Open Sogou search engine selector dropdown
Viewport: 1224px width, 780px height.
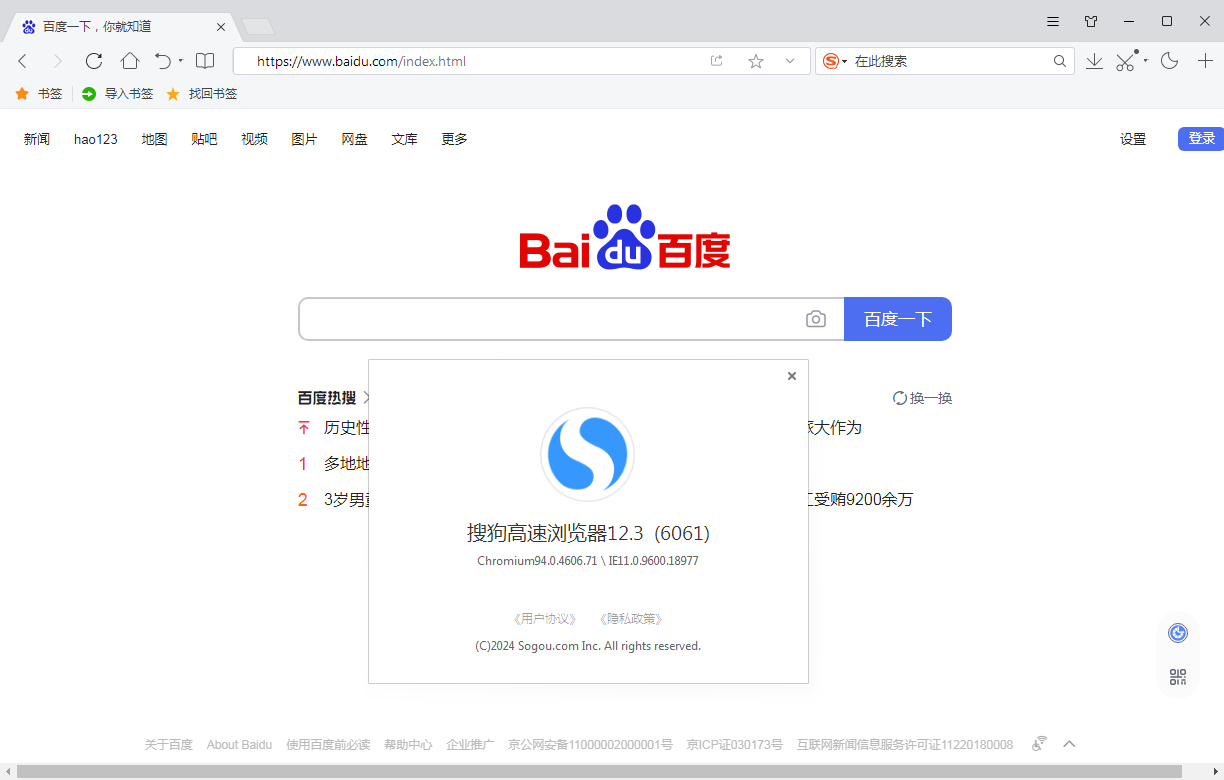834,61
